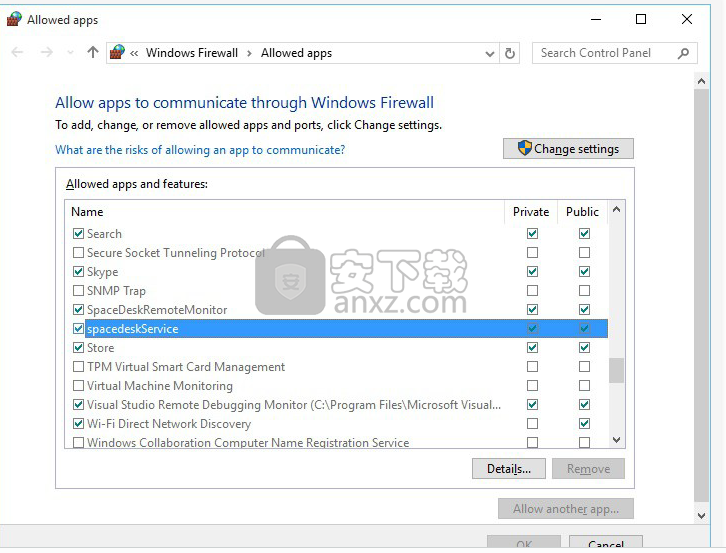This screenshot has width=726, height=553.
Task: Toggle Public checkbox for Store
Action: 584,347
